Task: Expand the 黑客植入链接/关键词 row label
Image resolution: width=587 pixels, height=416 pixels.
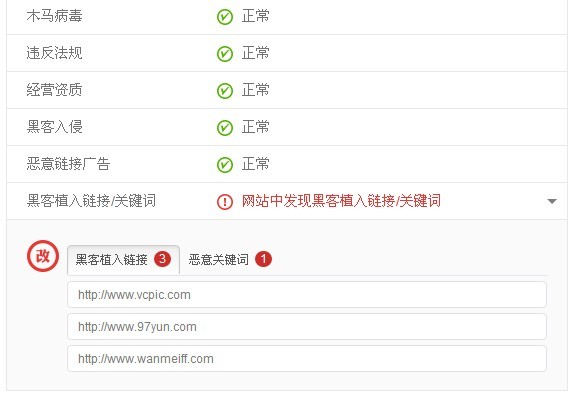Action: point(91,201)
